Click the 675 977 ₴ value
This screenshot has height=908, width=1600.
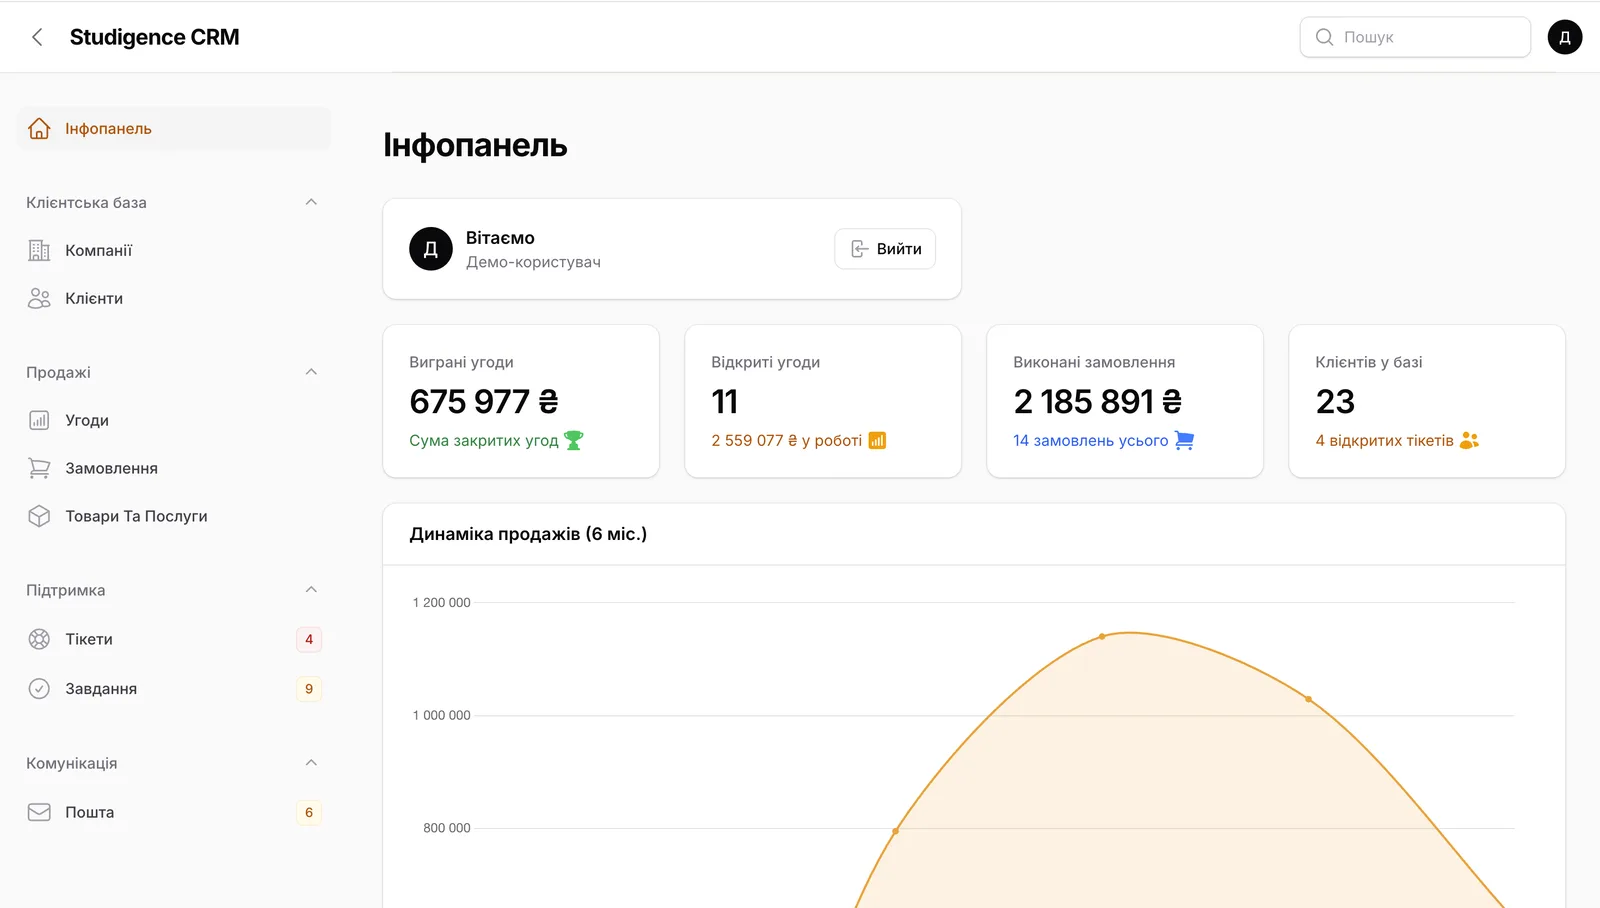484,401
